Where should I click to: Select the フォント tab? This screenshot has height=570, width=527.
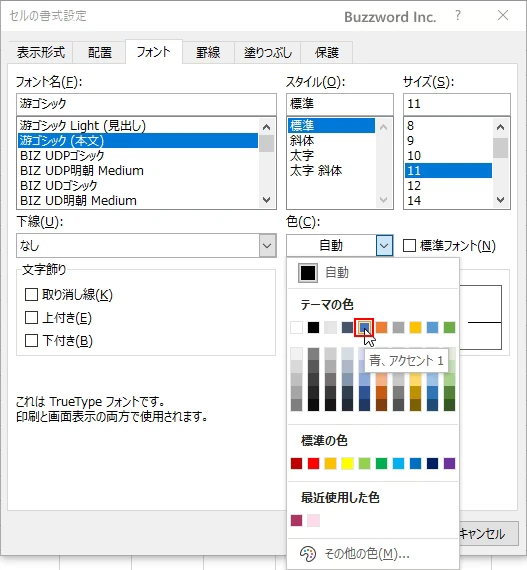click(x=154, y=52)
